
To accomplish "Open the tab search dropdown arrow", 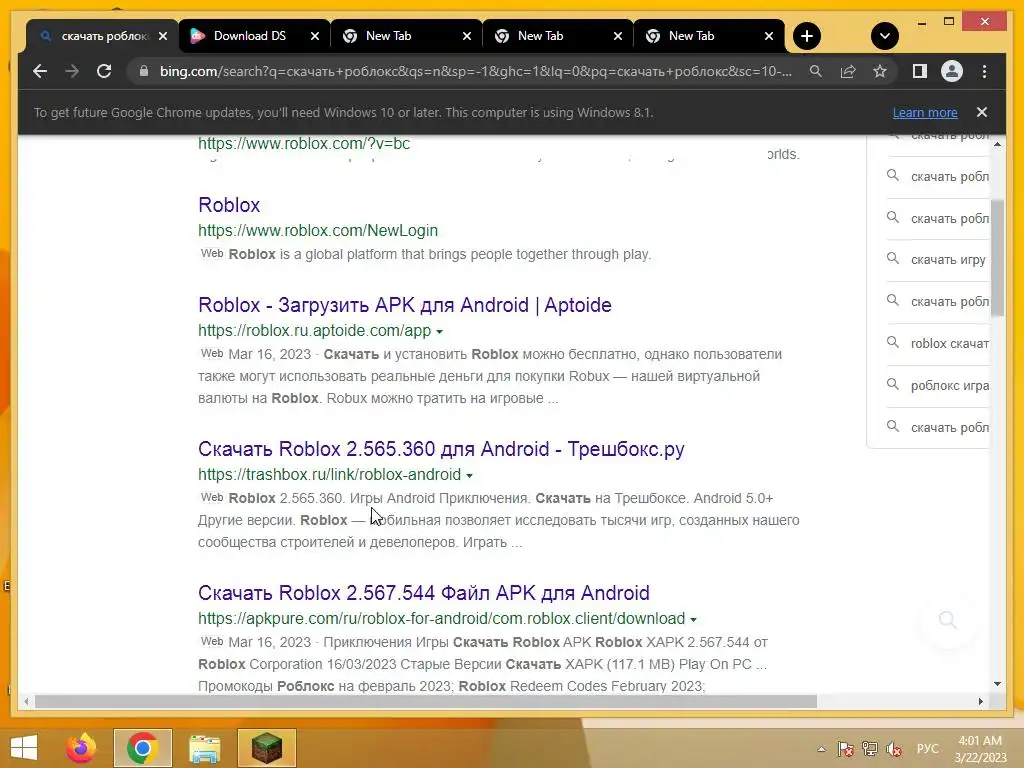I will pos(885,36).
